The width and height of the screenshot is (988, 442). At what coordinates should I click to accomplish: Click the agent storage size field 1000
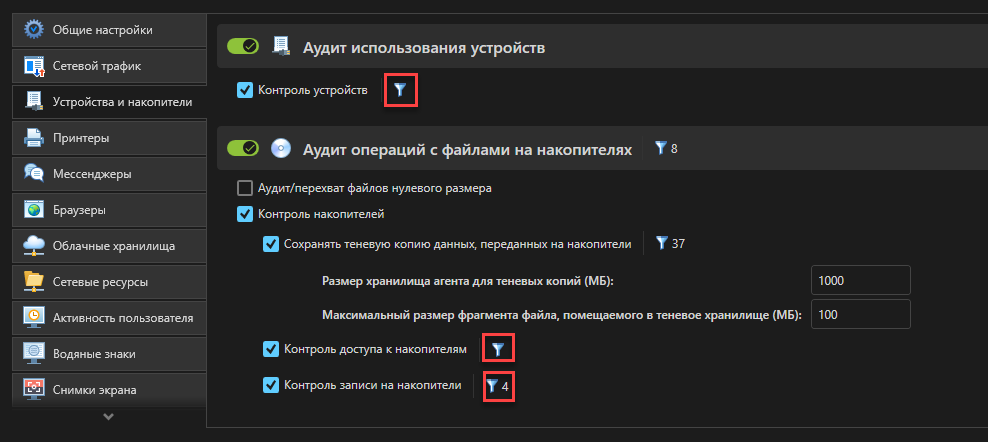[861, 280]
